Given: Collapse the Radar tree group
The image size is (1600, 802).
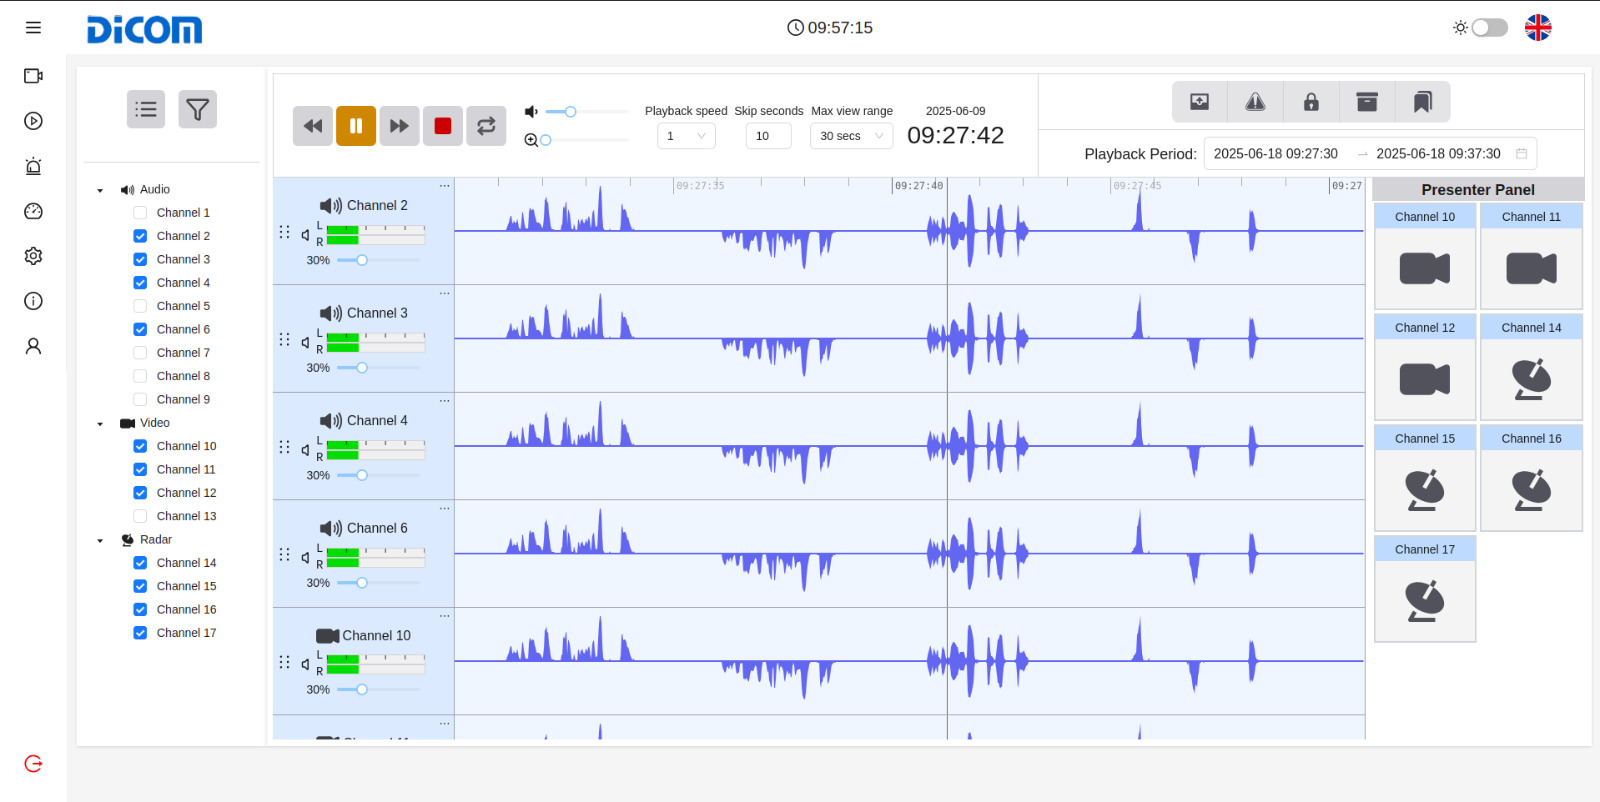Looking at the screenshot, I should (100, 540).
